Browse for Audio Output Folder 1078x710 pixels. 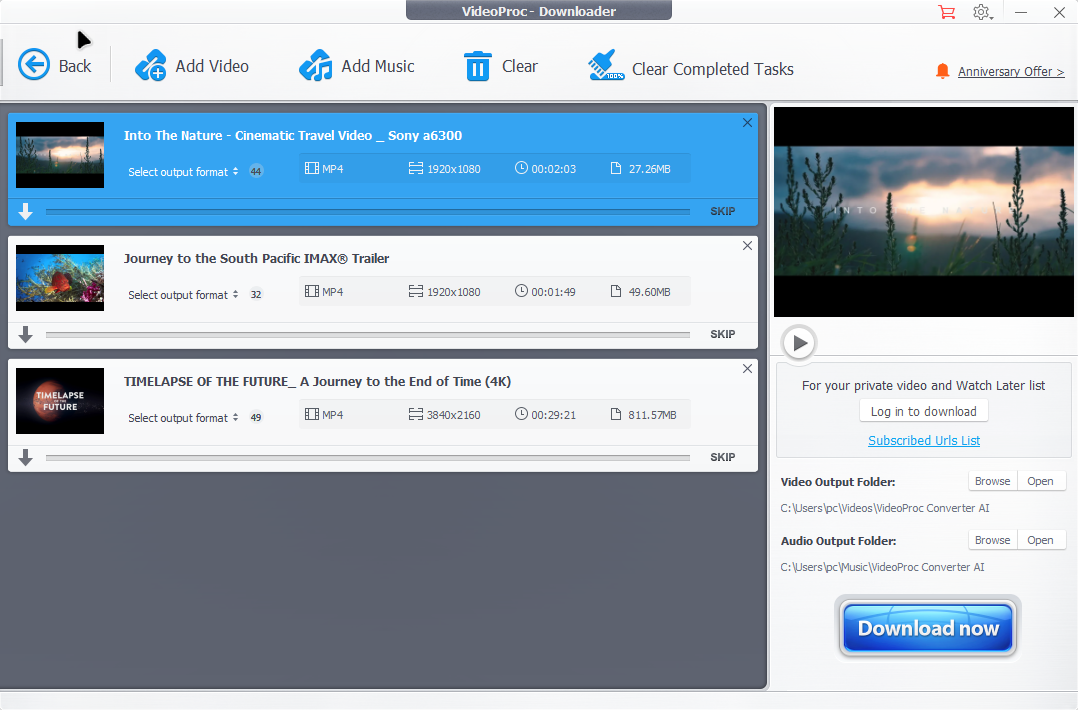click(x=992, y=540)
